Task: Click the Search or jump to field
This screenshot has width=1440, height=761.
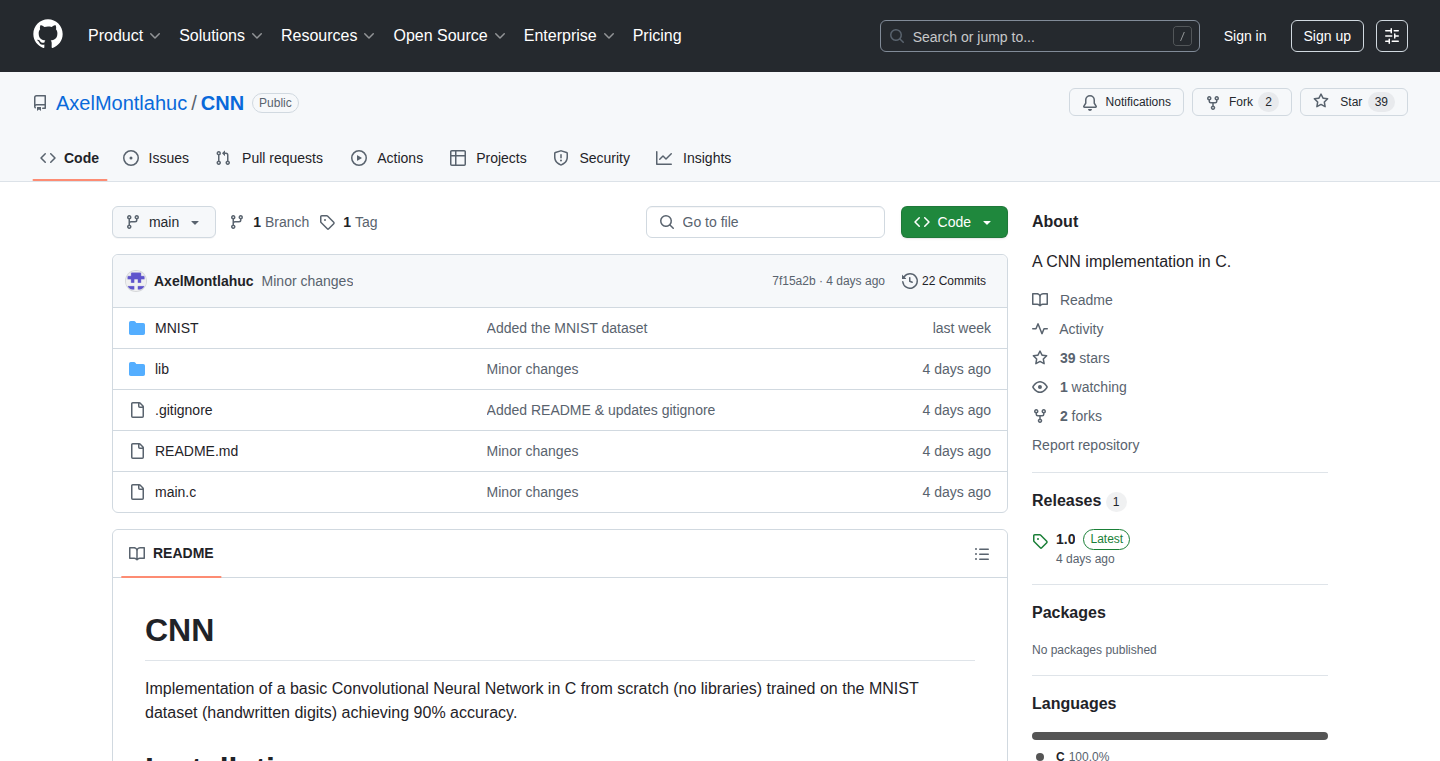Action: [1040, 36]
